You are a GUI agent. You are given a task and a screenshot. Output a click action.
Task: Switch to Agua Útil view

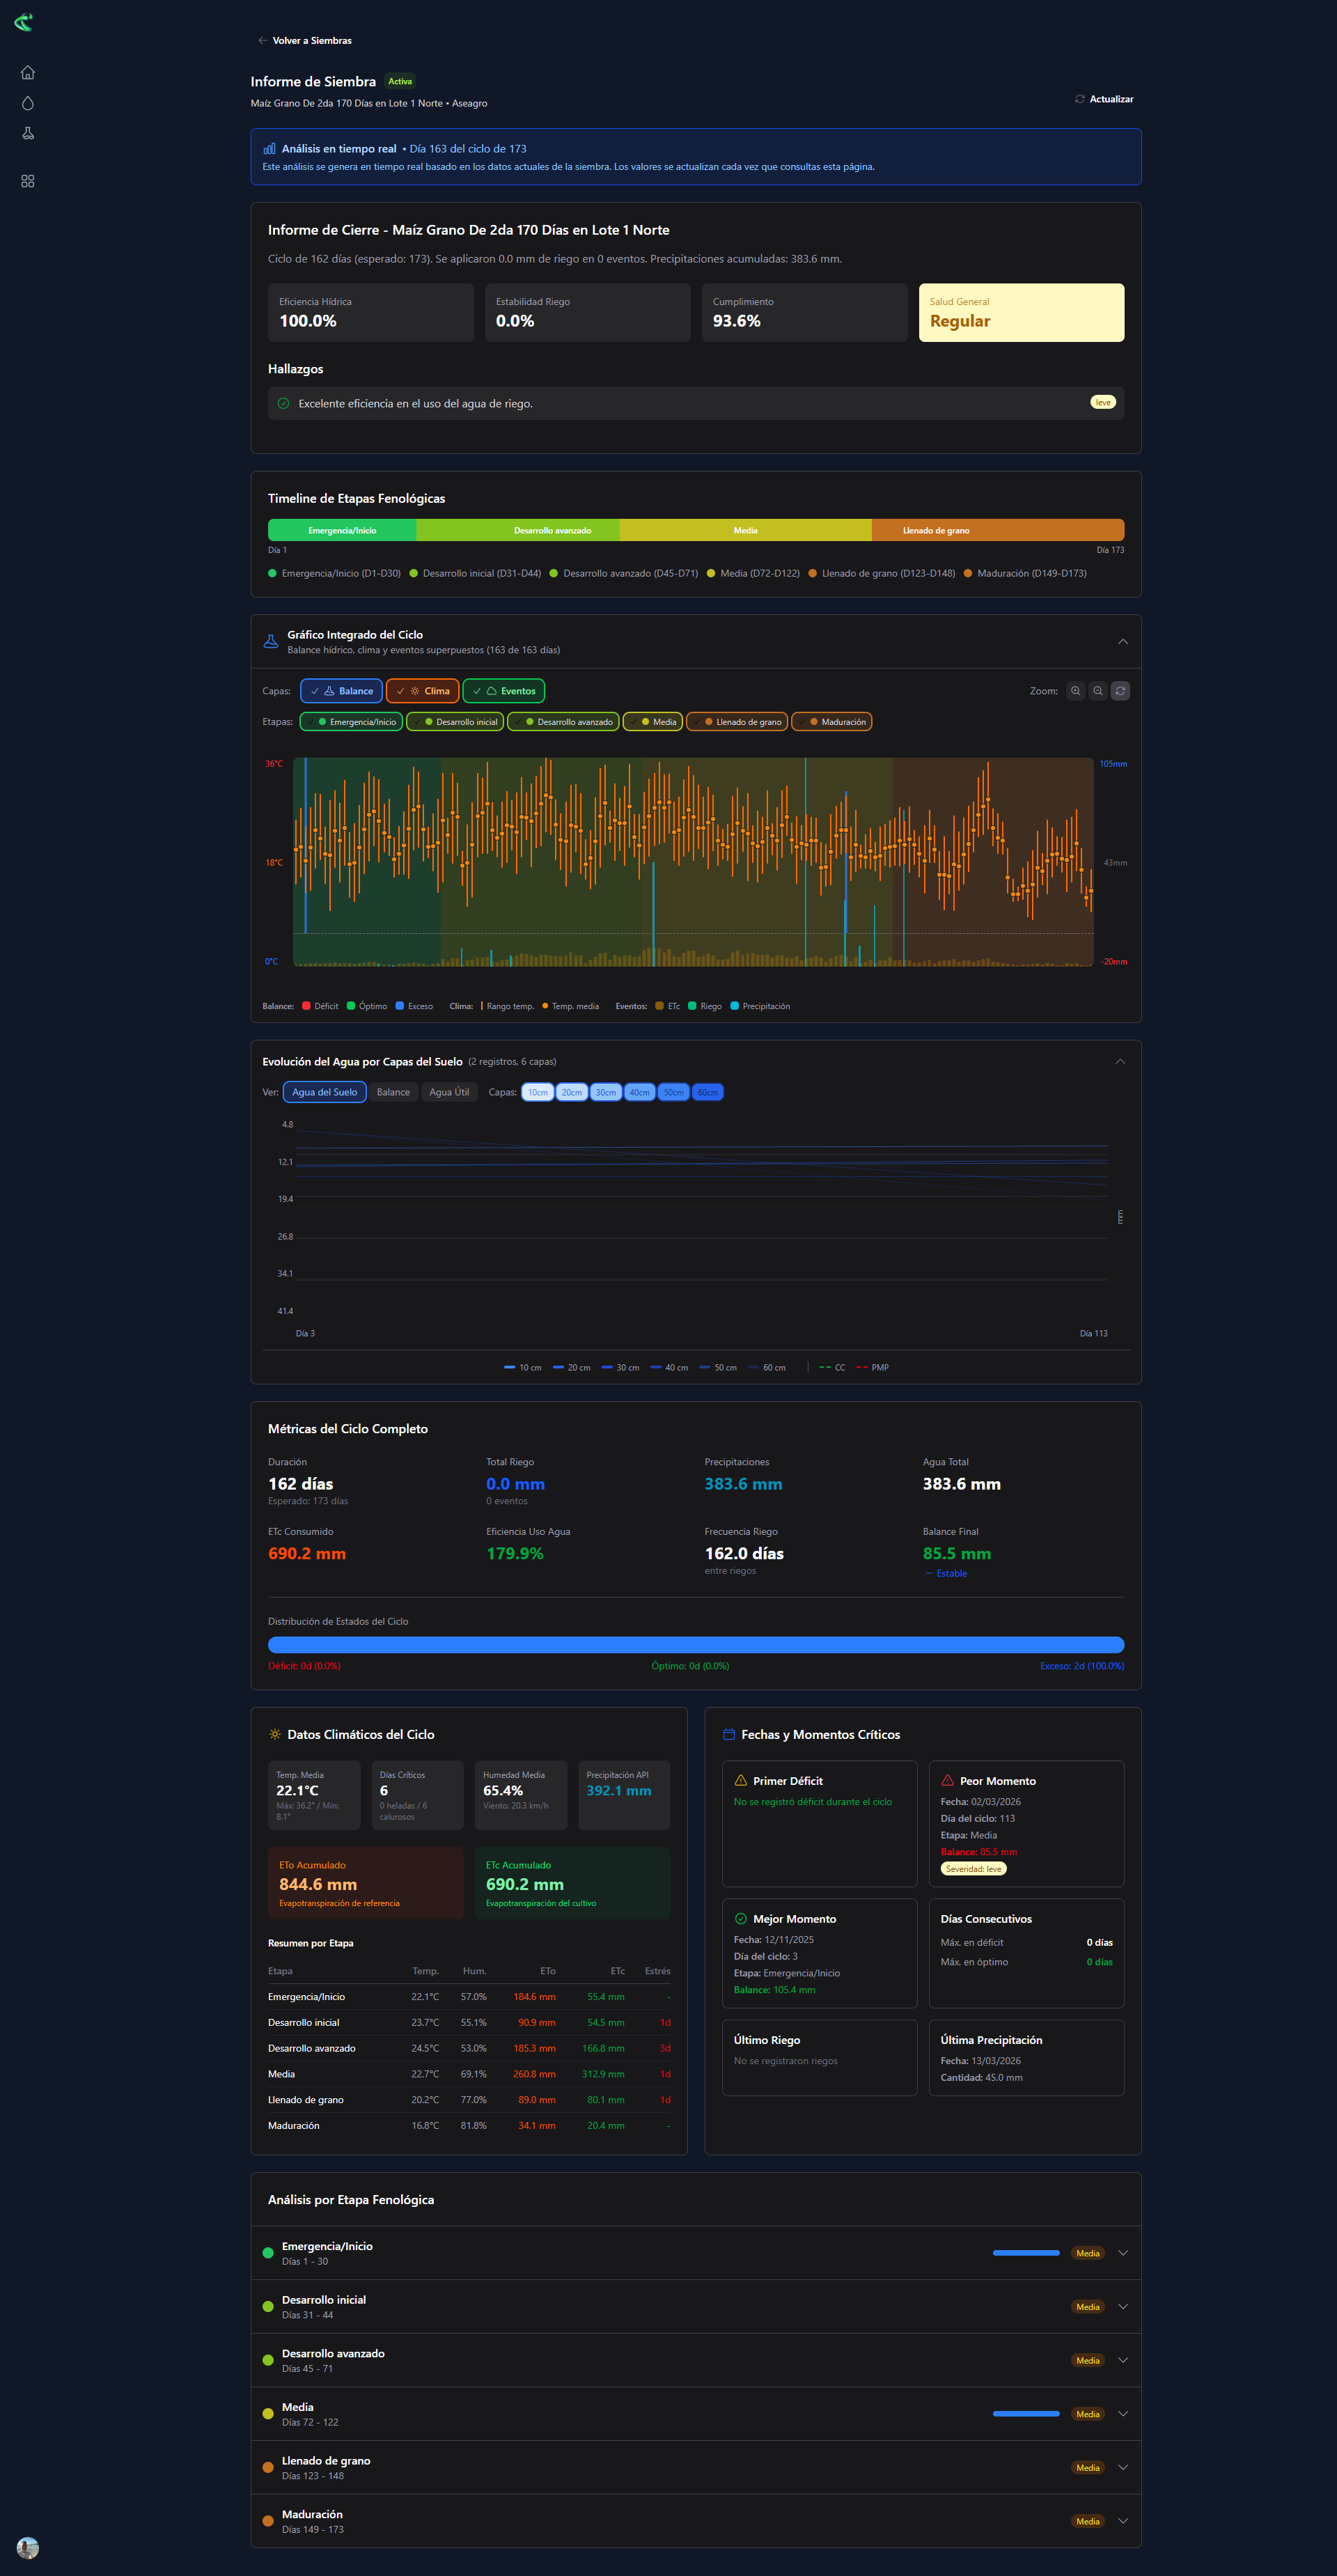pyautogui.click(x=449, y=1092)
